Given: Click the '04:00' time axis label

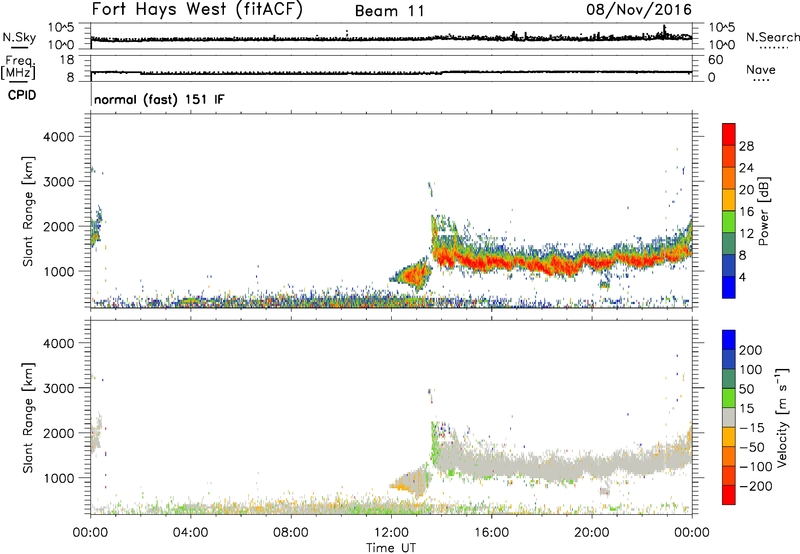Looking at the screenshot, I should click(x=191, y=533).
